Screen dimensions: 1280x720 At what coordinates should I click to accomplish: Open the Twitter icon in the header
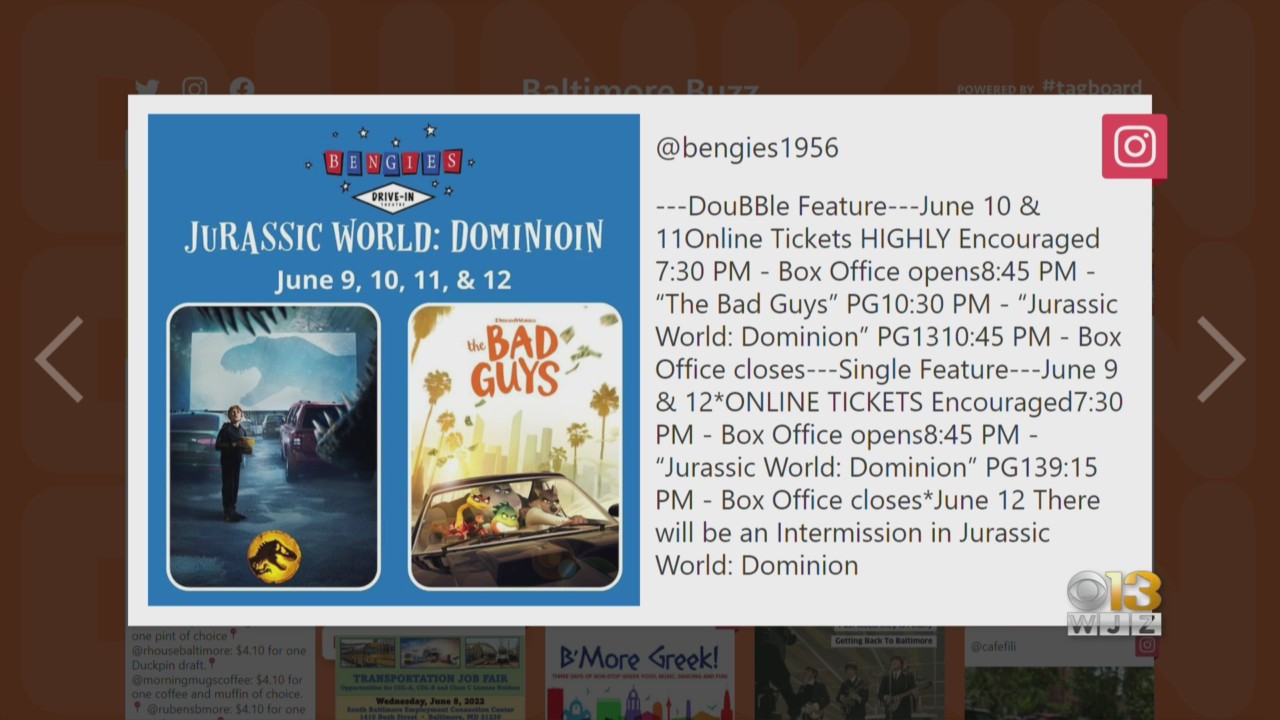[x=147, y=88]
